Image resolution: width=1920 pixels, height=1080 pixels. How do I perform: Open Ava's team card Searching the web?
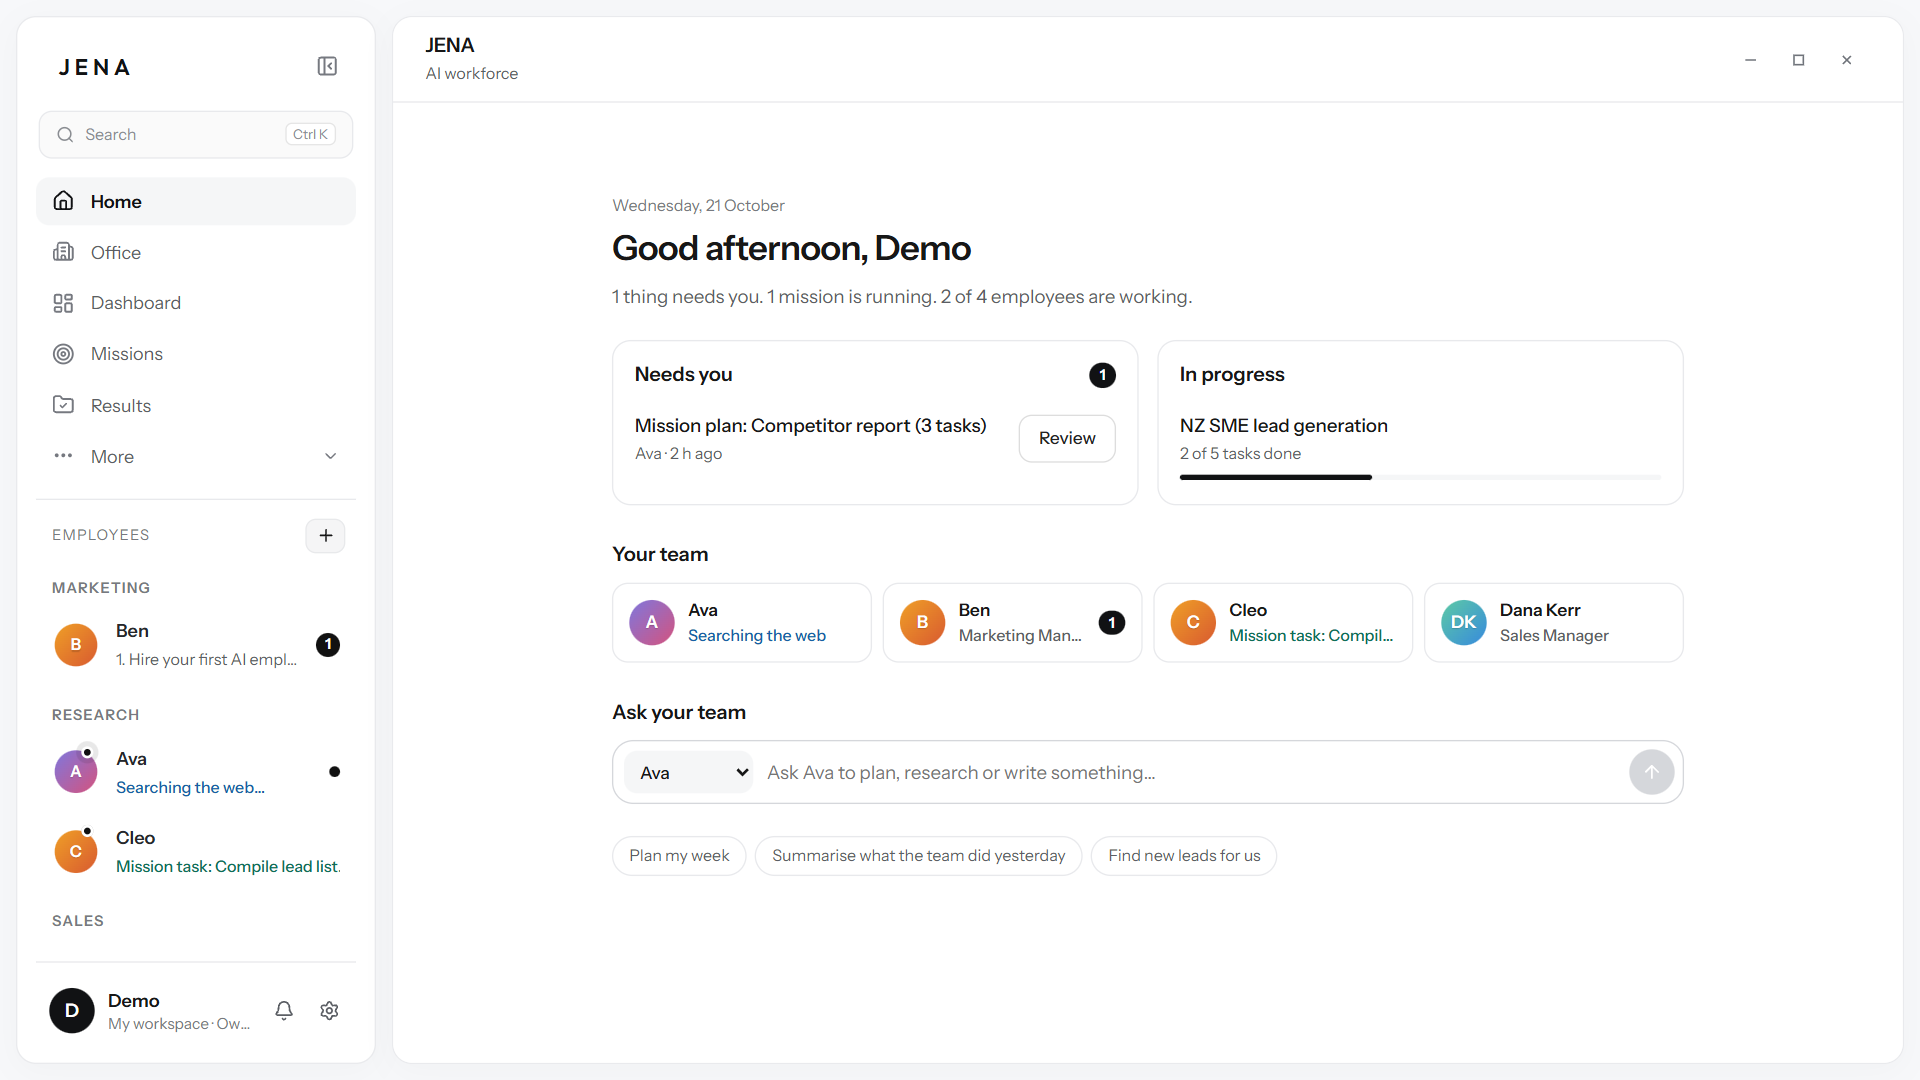742,622
